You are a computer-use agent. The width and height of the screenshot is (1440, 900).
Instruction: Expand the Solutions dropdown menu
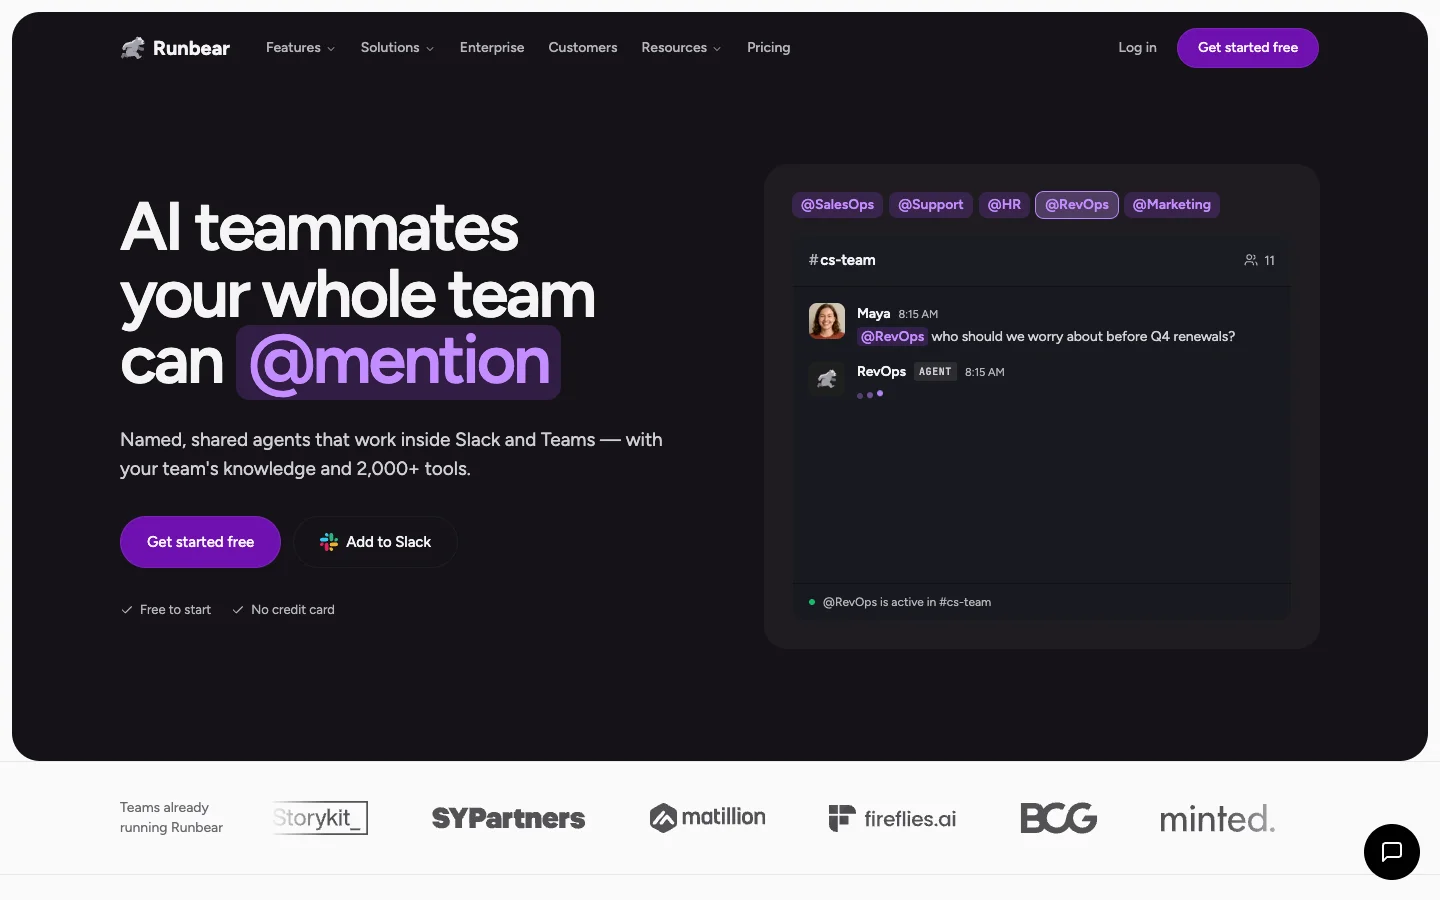pyautogui.click(x=397, y=48)
